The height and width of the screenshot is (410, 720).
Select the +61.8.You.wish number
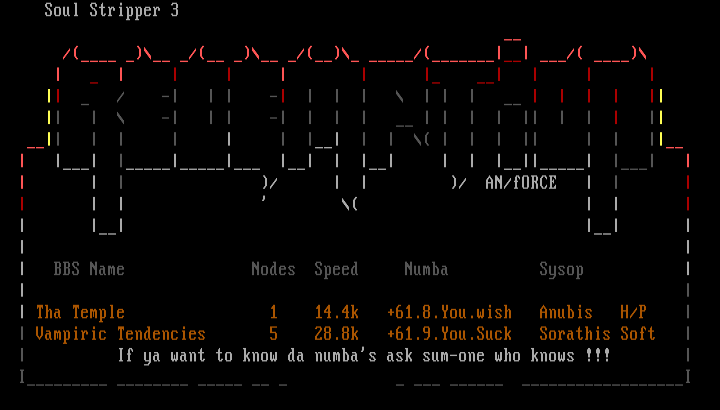[449, 312]
